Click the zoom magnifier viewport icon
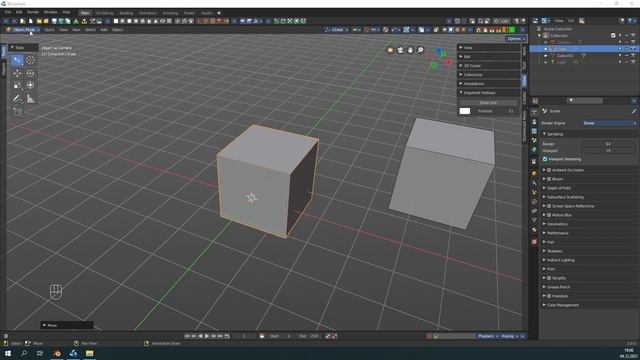The height and width of the screenshot is (360, 640). (420, 50)
